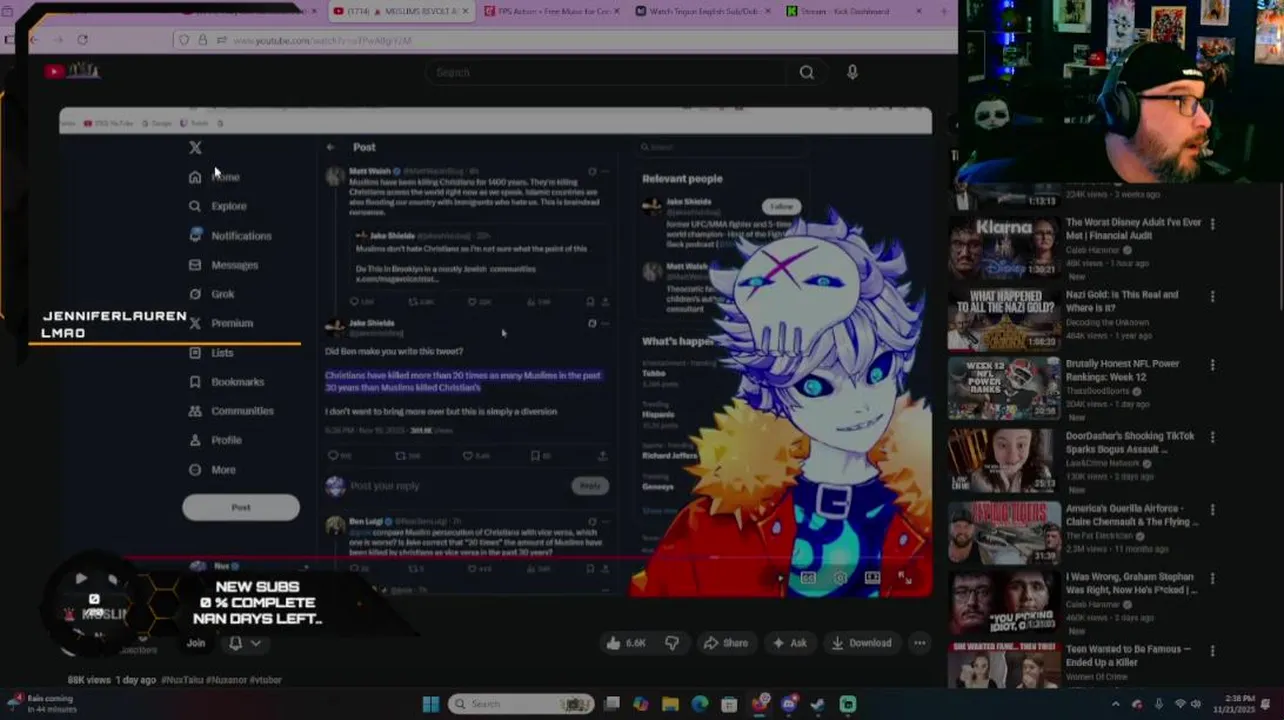
Task: Click the Download button
Action: click(861, 643)
